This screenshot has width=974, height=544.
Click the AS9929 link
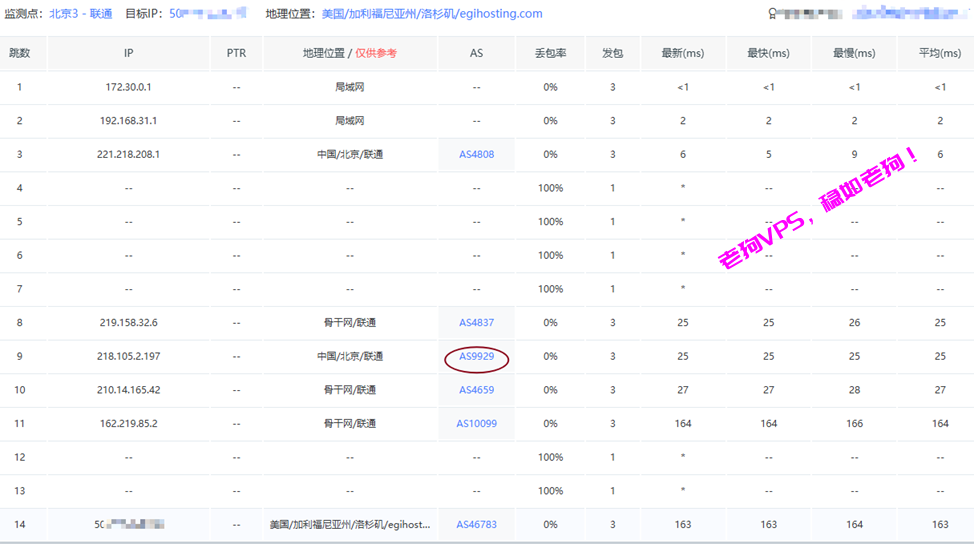[476, 356]
